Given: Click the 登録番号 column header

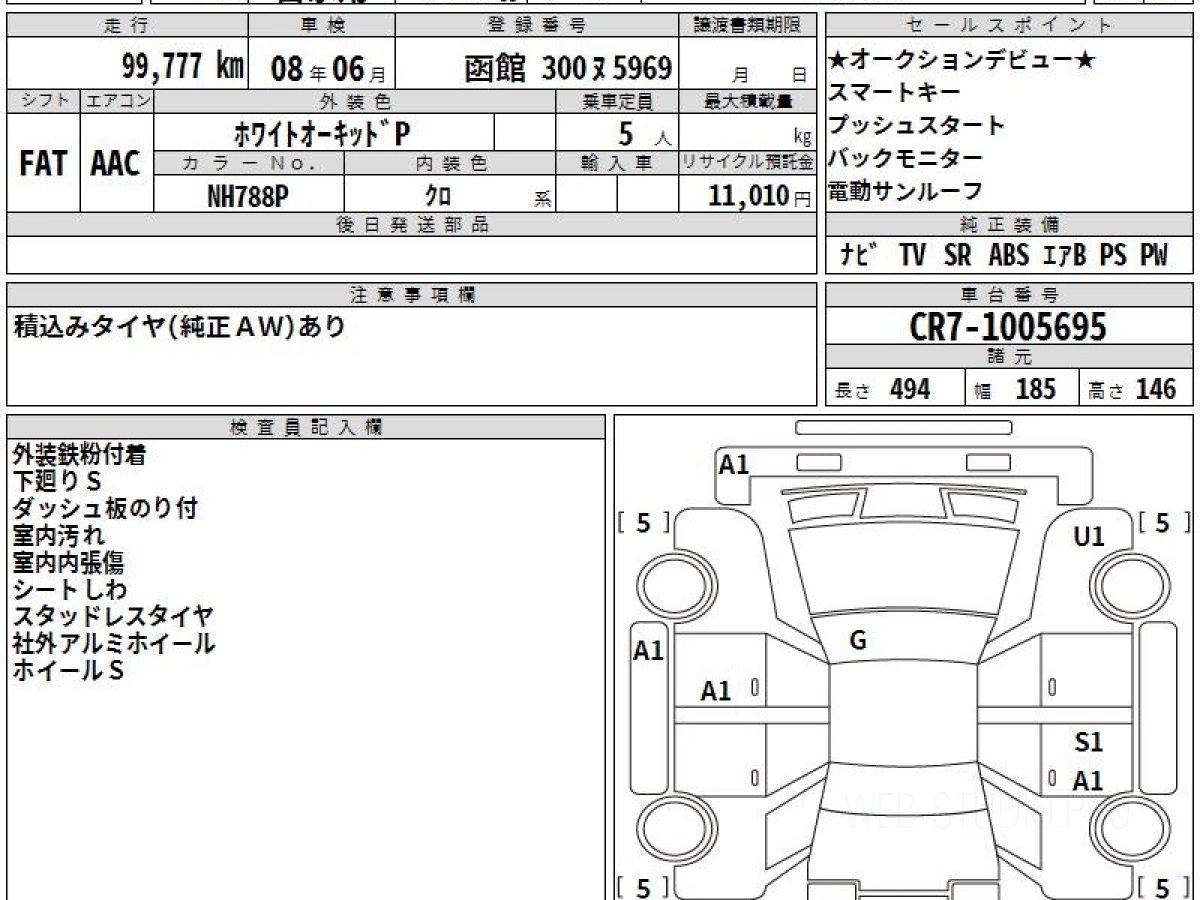Looking at the screenshot, I should (x=537, y=25).
